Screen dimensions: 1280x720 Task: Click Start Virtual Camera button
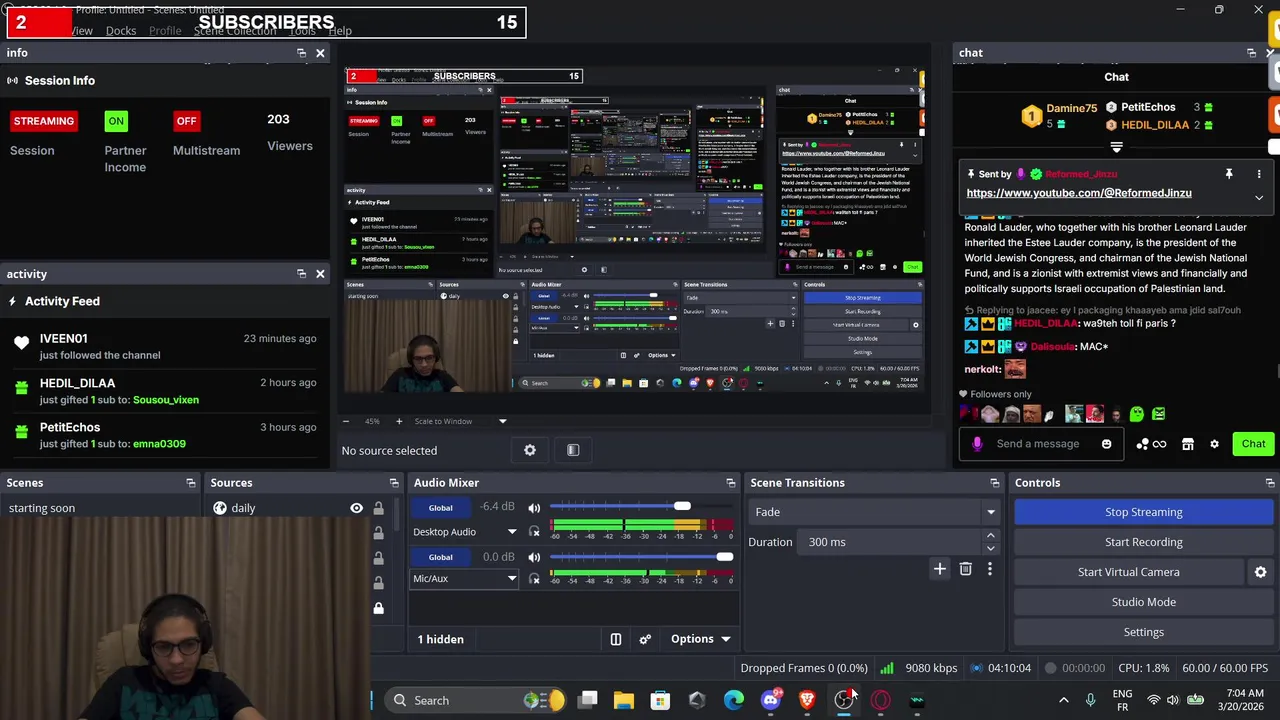pyautogui.click(x=1128, y=572)
